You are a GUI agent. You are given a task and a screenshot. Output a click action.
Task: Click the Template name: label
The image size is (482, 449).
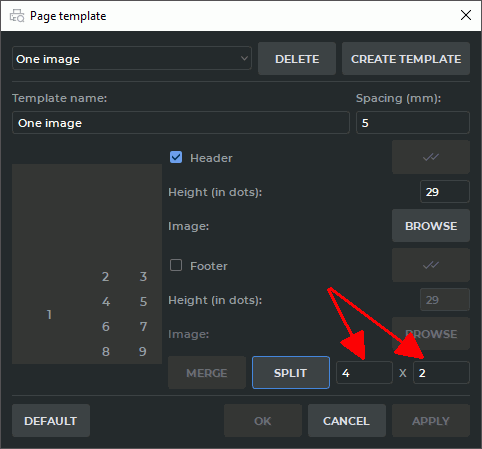[59, 98]
